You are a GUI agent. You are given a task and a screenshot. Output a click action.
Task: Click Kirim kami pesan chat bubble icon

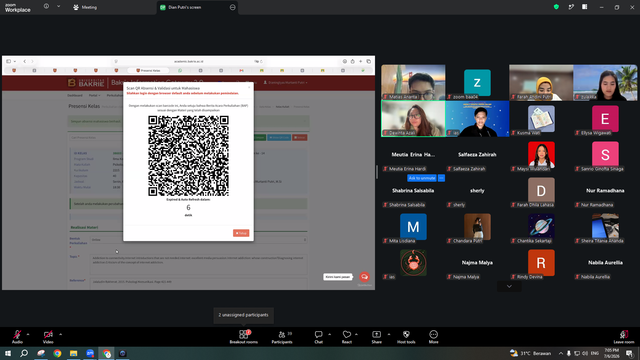[364, 277]
